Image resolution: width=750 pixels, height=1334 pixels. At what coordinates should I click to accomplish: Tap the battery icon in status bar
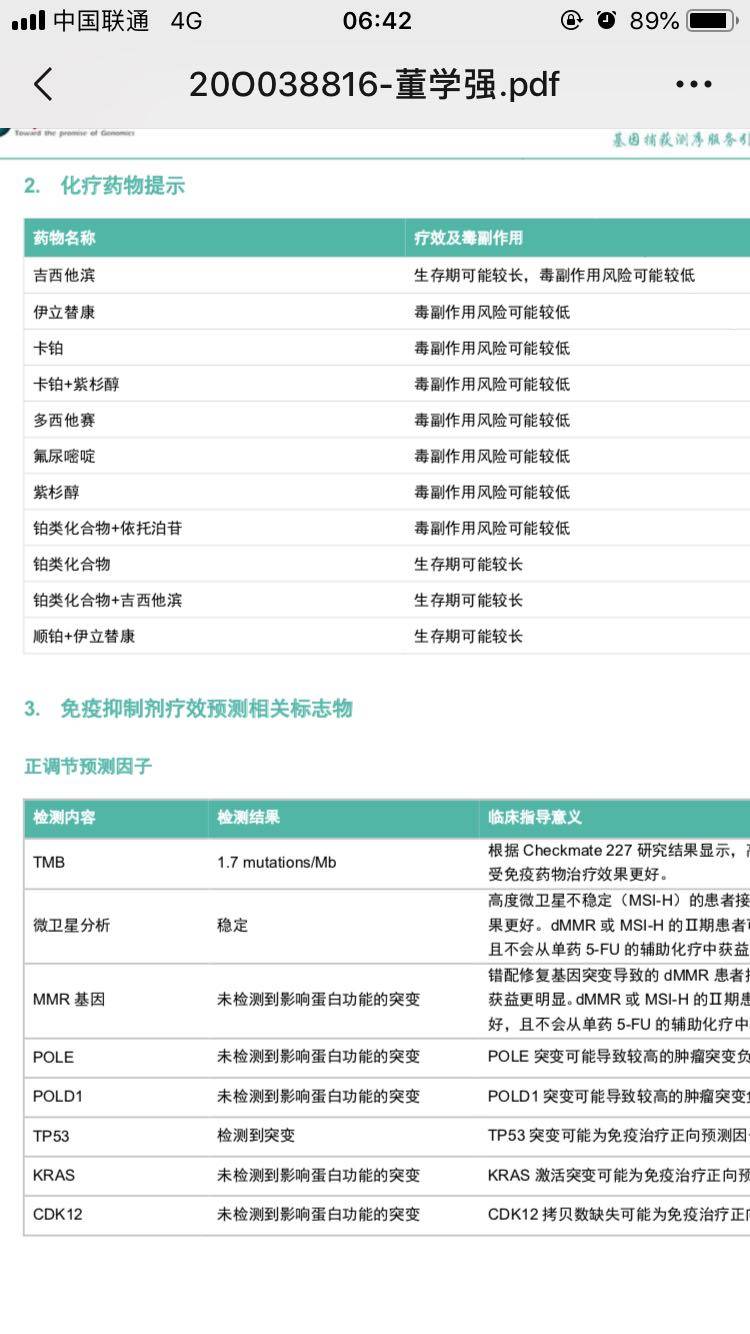(711, 21)
